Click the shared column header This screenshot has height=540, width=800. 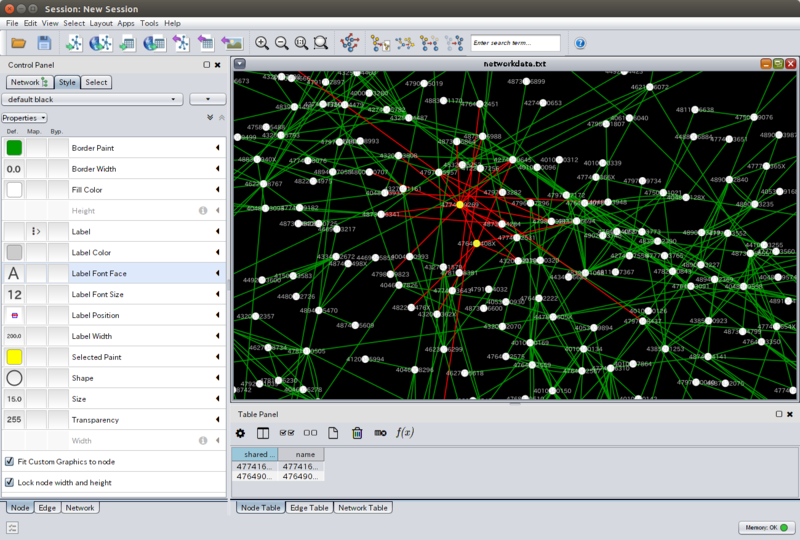coord(255,454)
